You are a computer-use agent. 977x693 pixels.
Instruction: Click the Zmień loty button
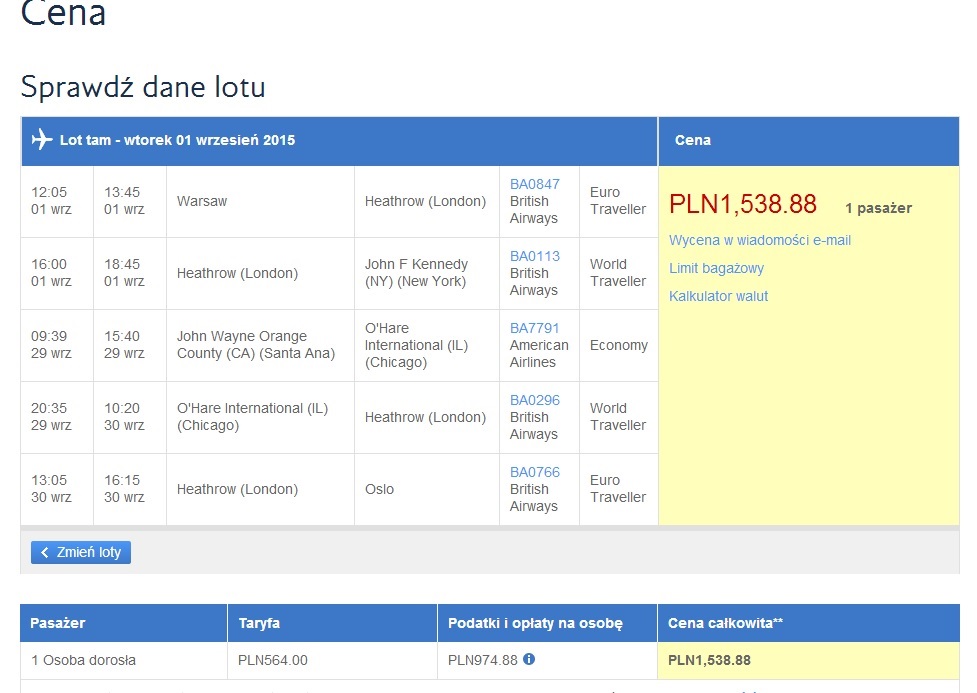81,552
